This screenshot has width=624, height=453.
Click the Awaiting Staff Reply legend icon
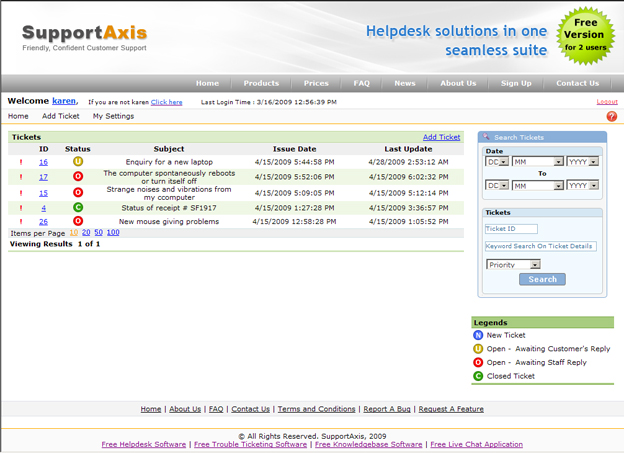(478, 362)
